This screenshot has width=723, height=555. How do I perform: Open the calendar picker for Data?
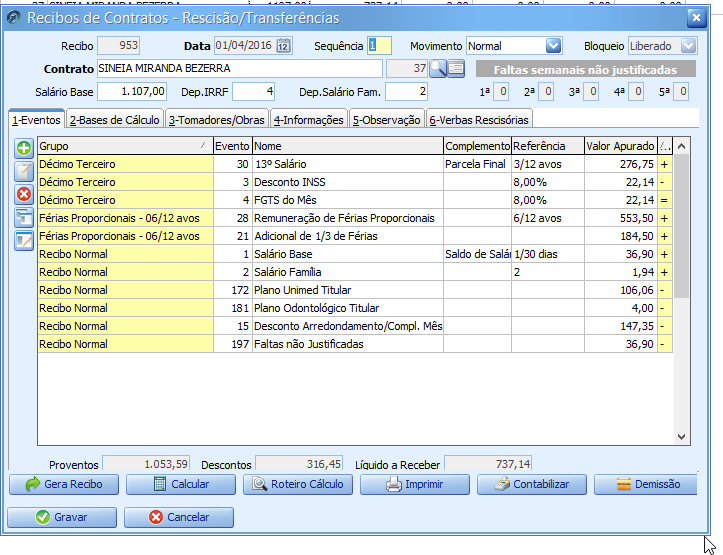283,46
